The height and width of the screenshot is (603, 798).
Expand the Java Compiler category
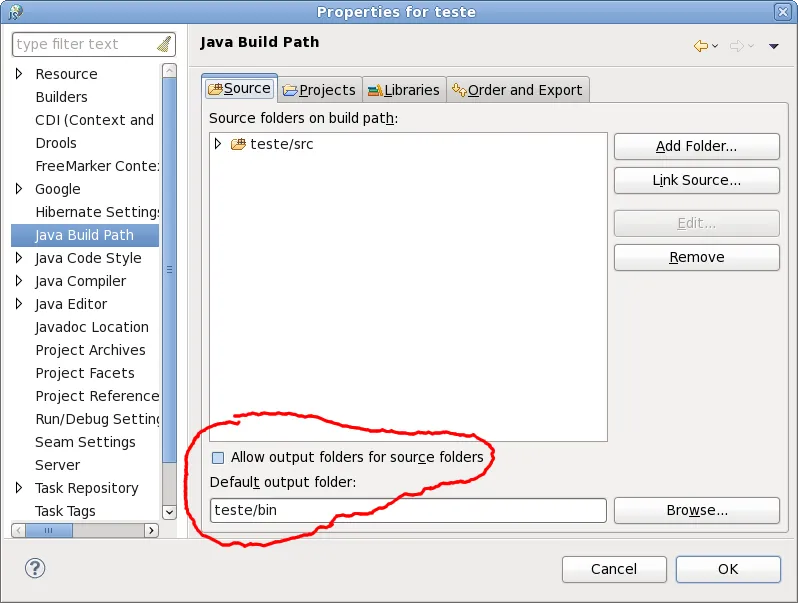coord(19,281)
